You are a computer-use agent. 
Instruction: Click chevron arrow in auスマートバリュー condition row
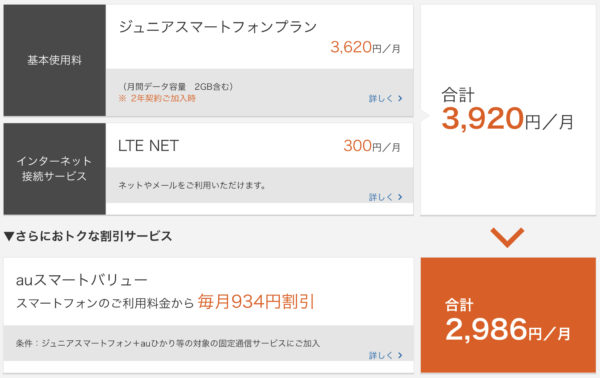[400, 355]
